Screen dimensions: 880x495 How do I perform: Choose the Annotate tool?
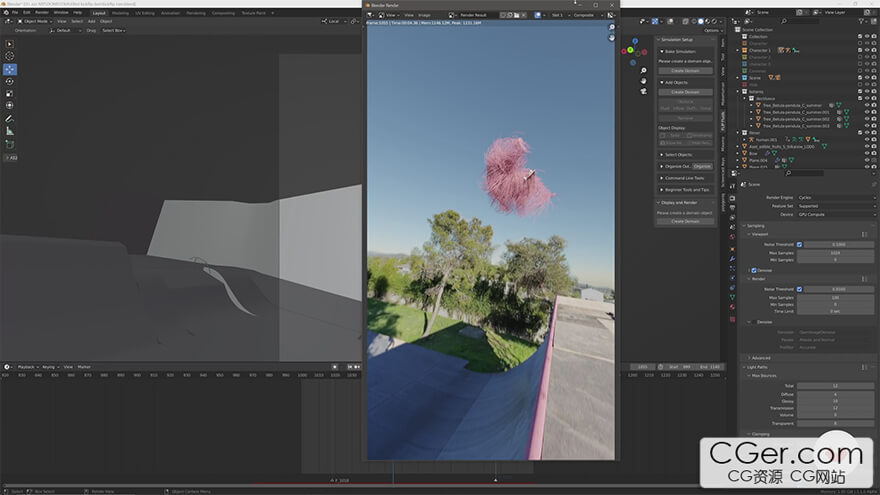tap(10, 118)
